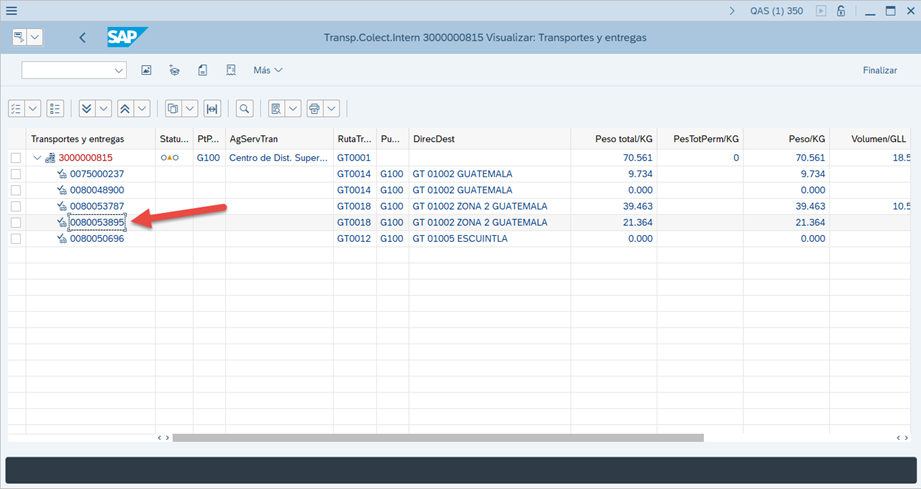Image resolution: width=921 pixels, height=489 pixels.
Task: Click the padlock icon in the title bar
Action: coord(841,11)
